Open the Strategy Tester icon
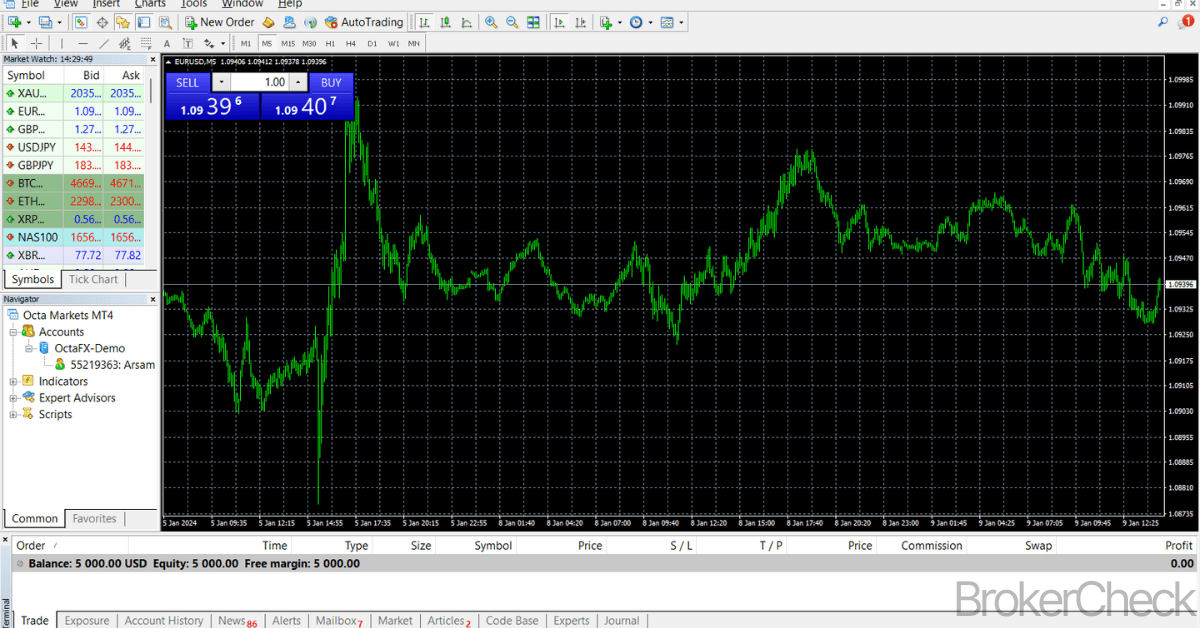This screenshot has height=628, width=1200. click(x=165, y=22)
